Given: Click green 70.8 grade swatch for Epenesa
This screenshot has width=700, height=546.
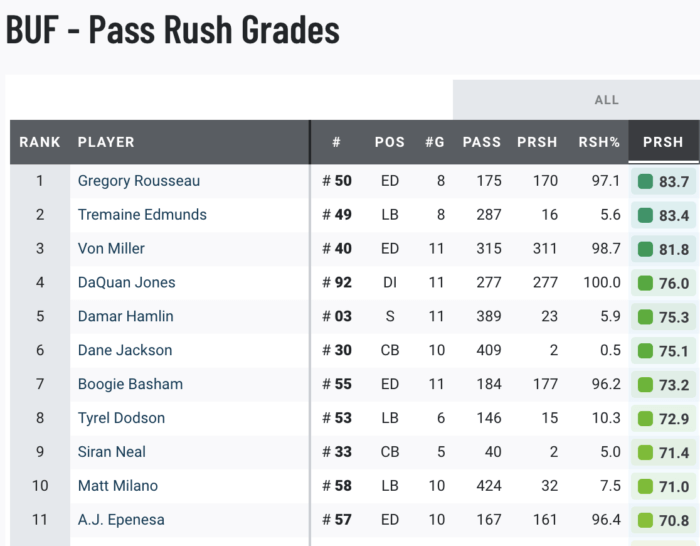Looking at the screenshot, I should (x=646, y=521).
